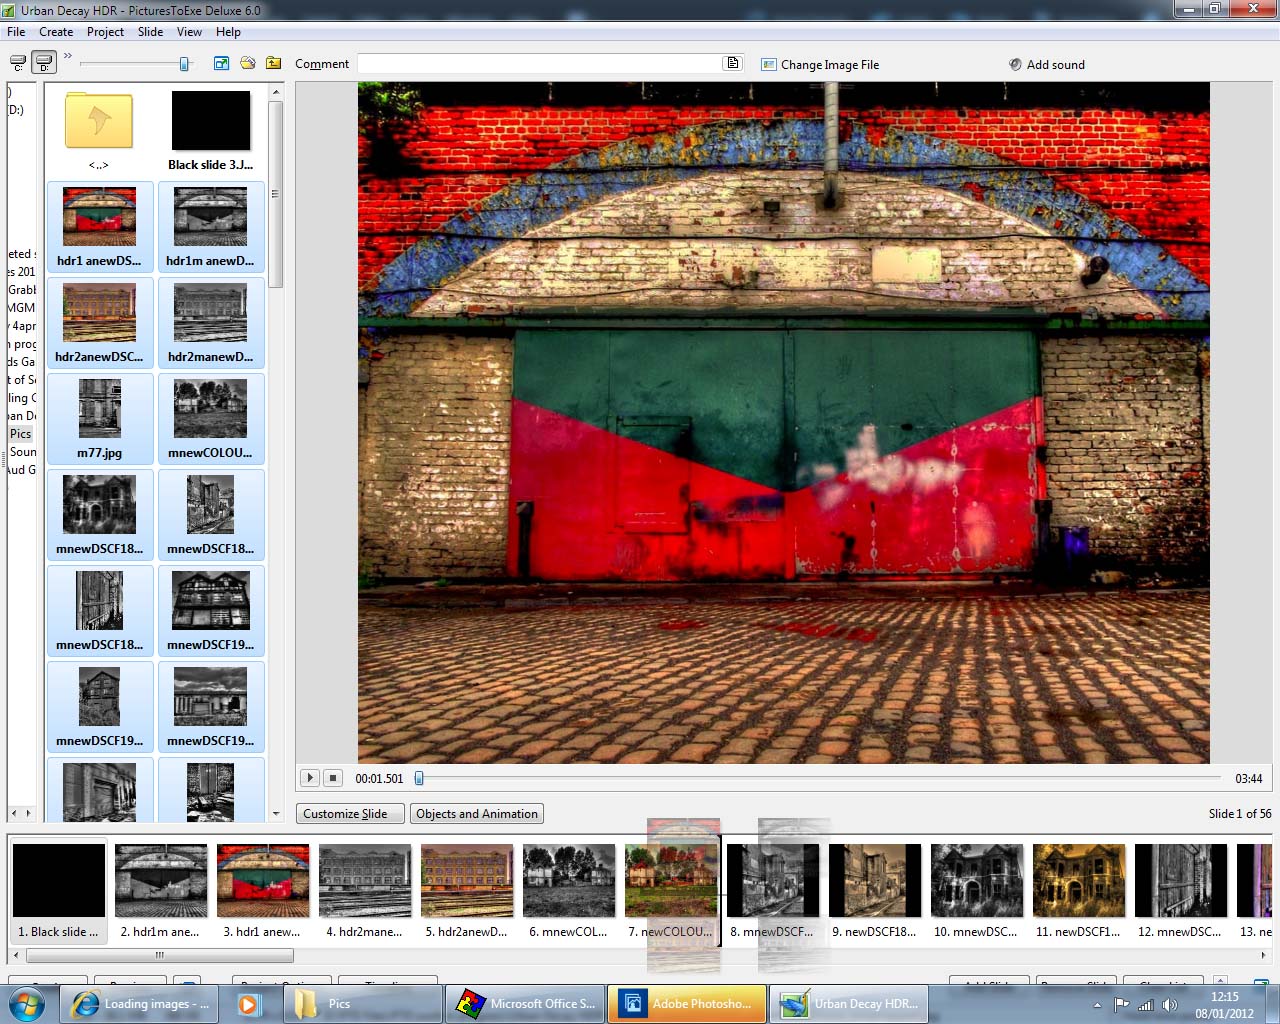Select m77.jpg thumbnail in file list

(100, 418)
